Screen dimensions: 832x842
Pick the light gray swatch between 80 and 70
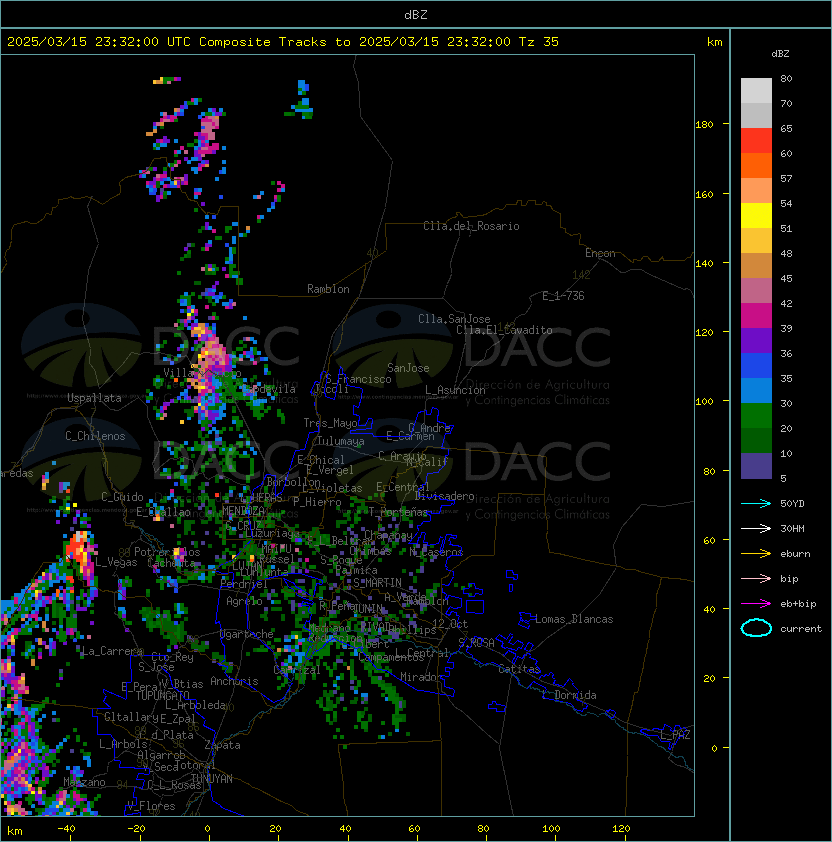coord(756,91)
